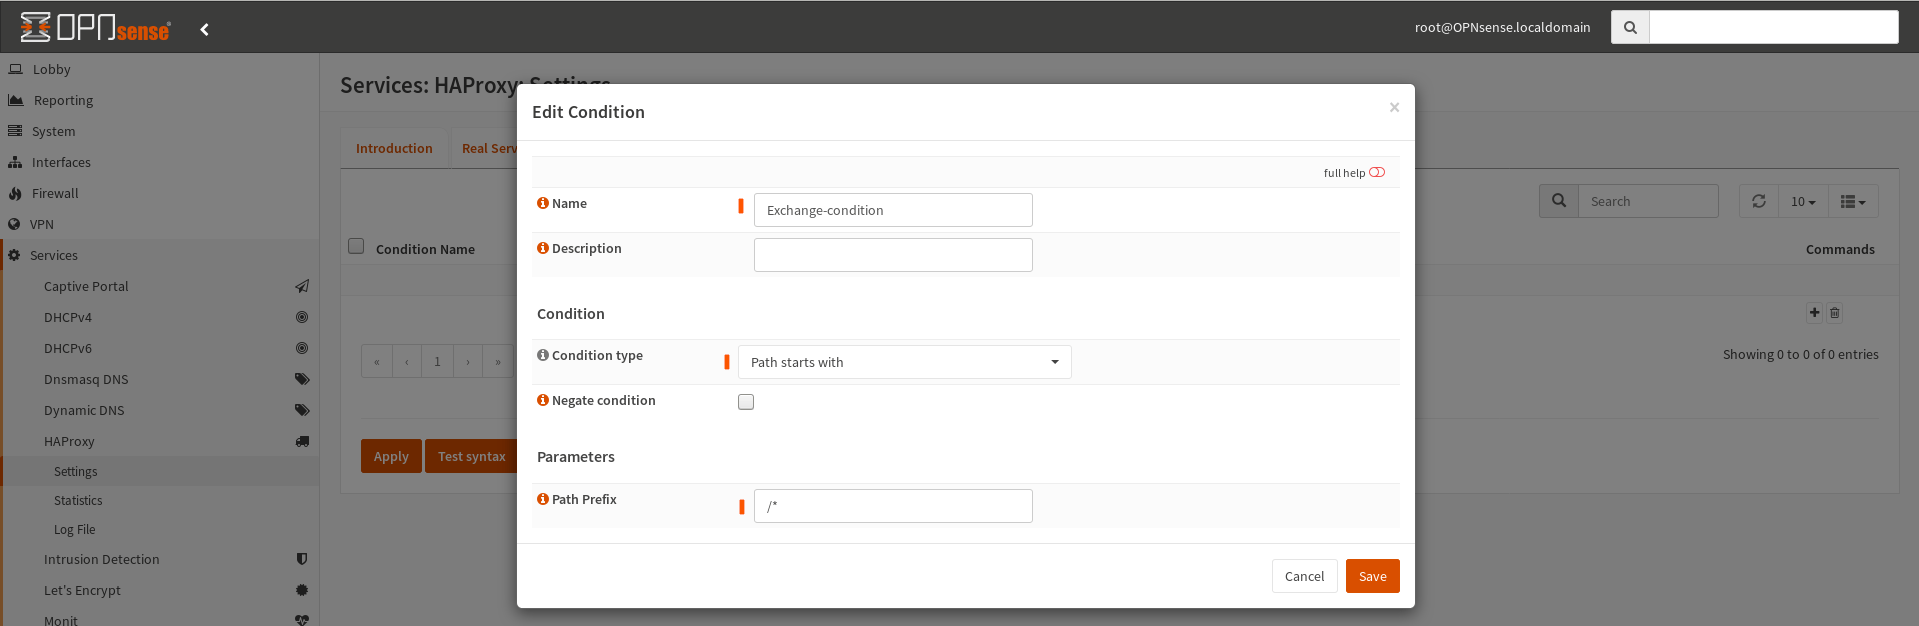The width and height of the screenshot is (1919, 626).
Task: Open the rows-per-page 10 dropdown
Action: (1803, 201)
